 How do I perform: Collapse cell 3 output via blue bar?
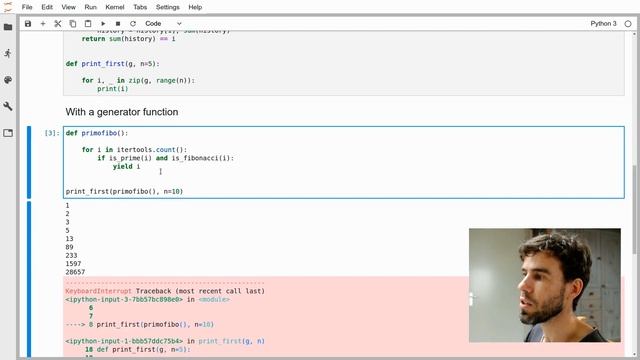[x=29, y=280]
